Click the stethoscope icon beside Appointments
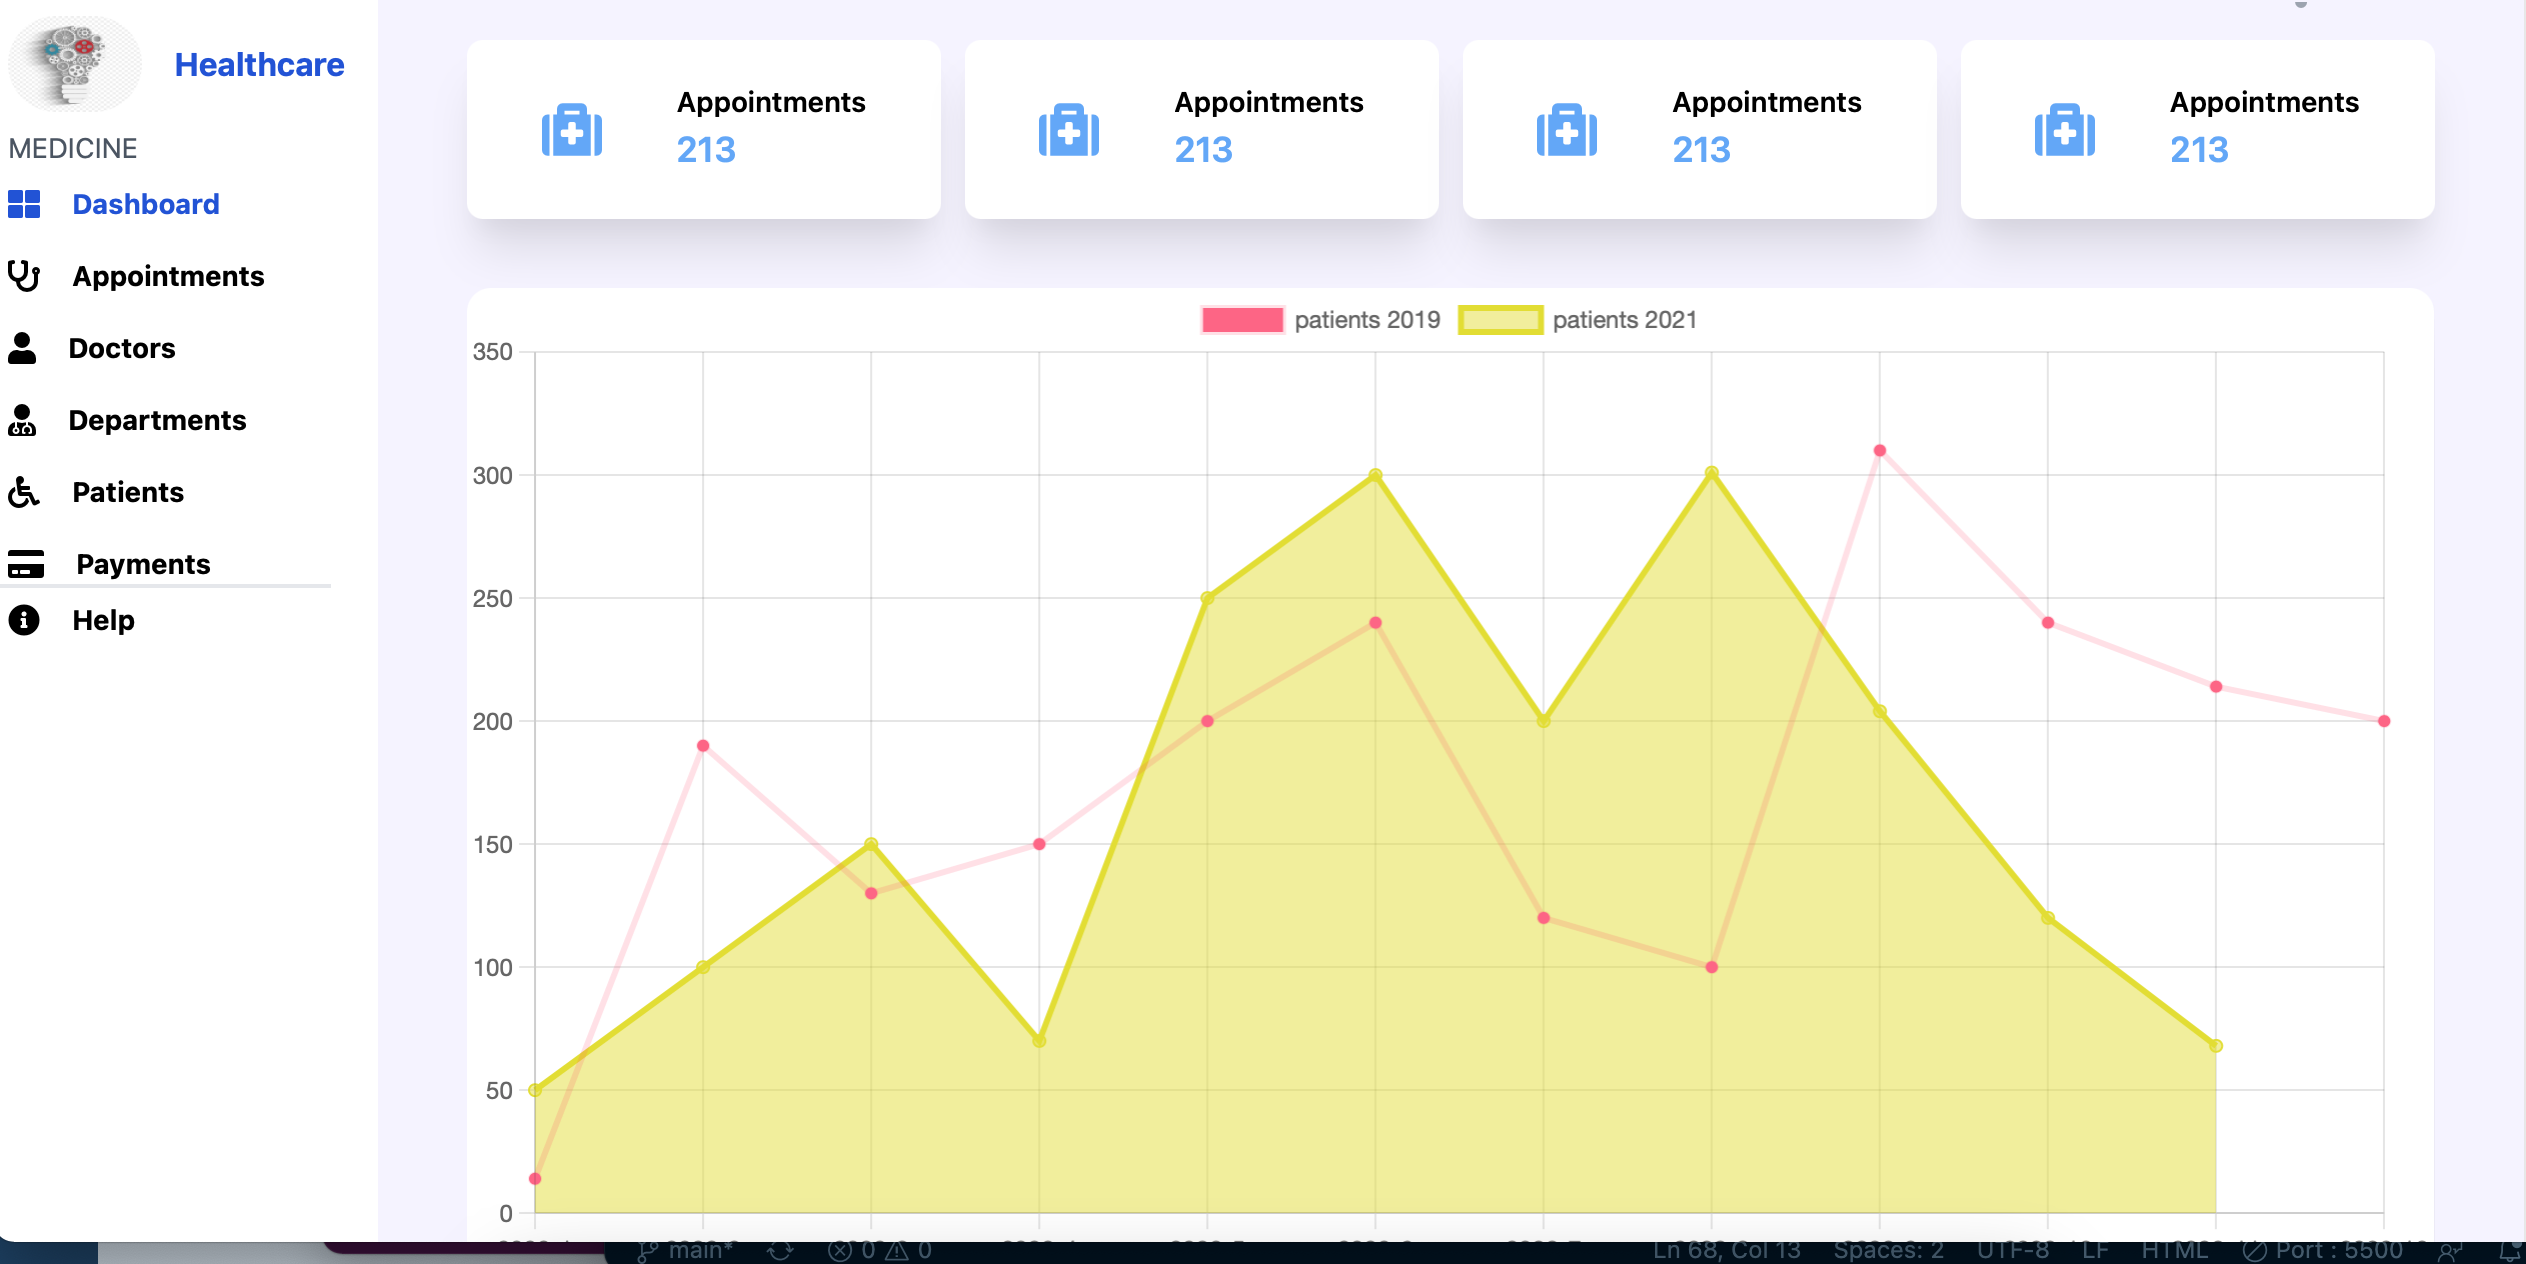 (x=24, y=276)
